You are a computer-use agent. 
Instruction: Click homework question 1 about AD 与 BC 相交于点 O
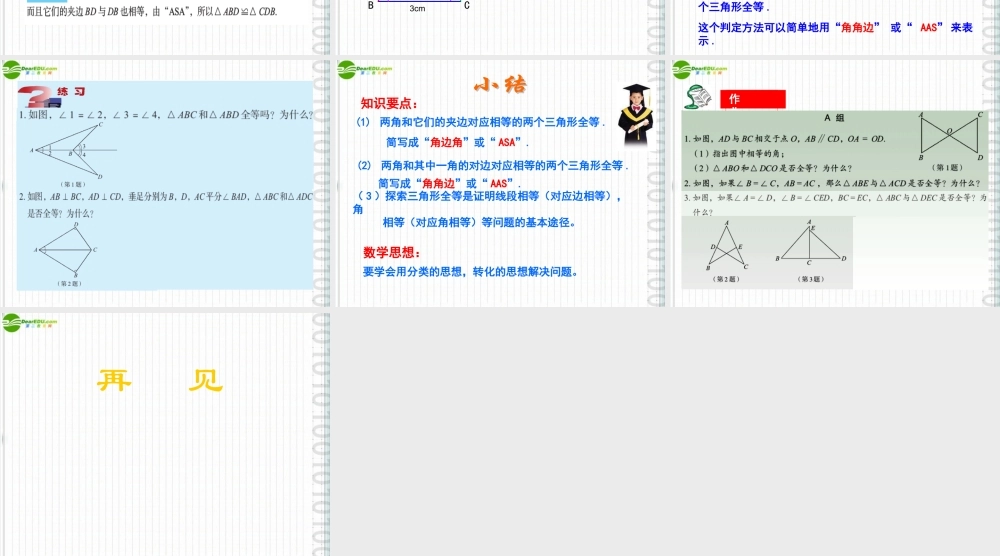(x=784, y=138)
